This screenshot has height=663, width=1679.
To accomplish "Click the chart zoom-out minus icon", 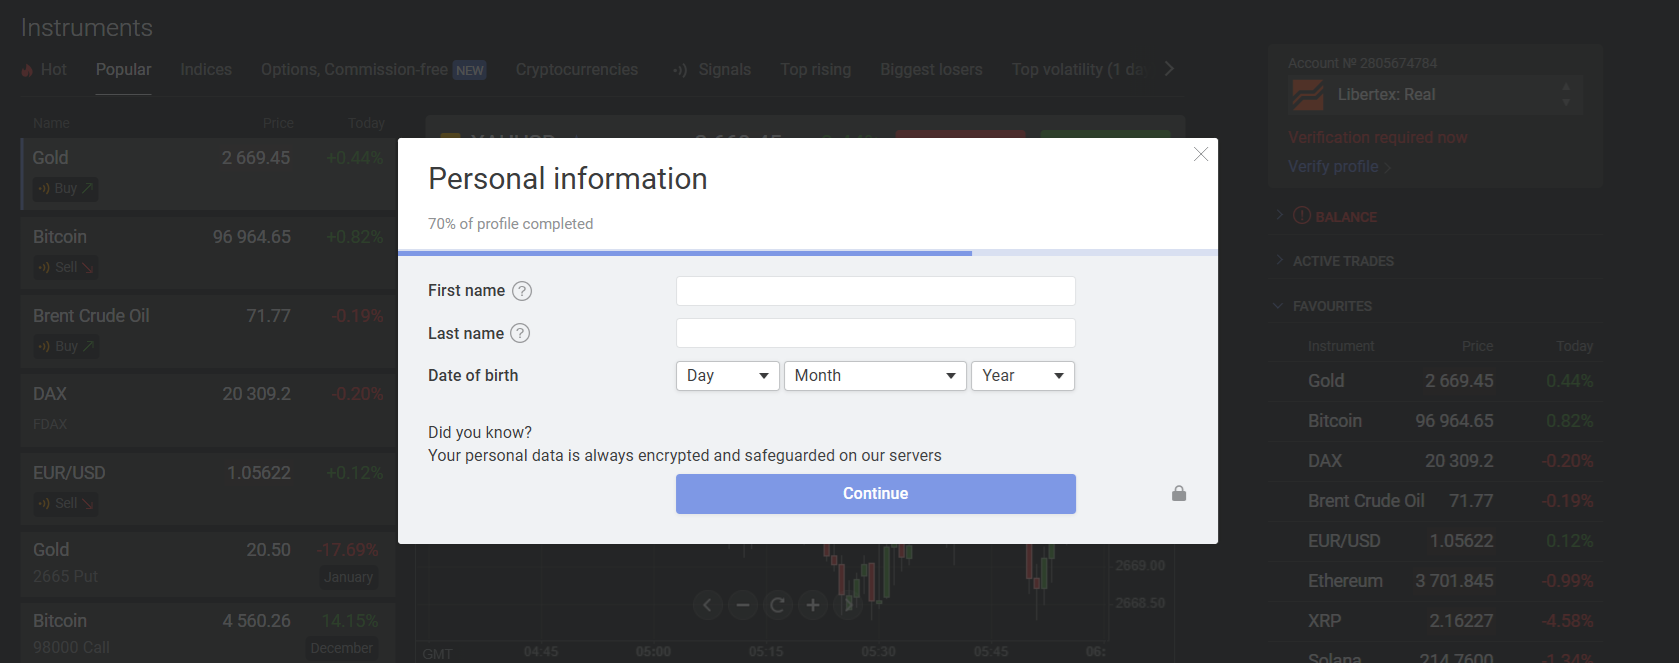I will pyautogui.click(x=743, y=605).
